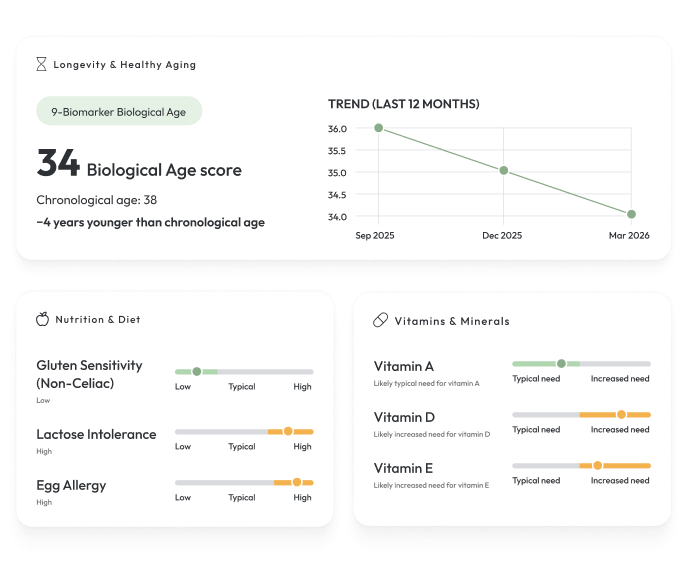Click the small 'High' result under Egg Allergy

[44, 502]
